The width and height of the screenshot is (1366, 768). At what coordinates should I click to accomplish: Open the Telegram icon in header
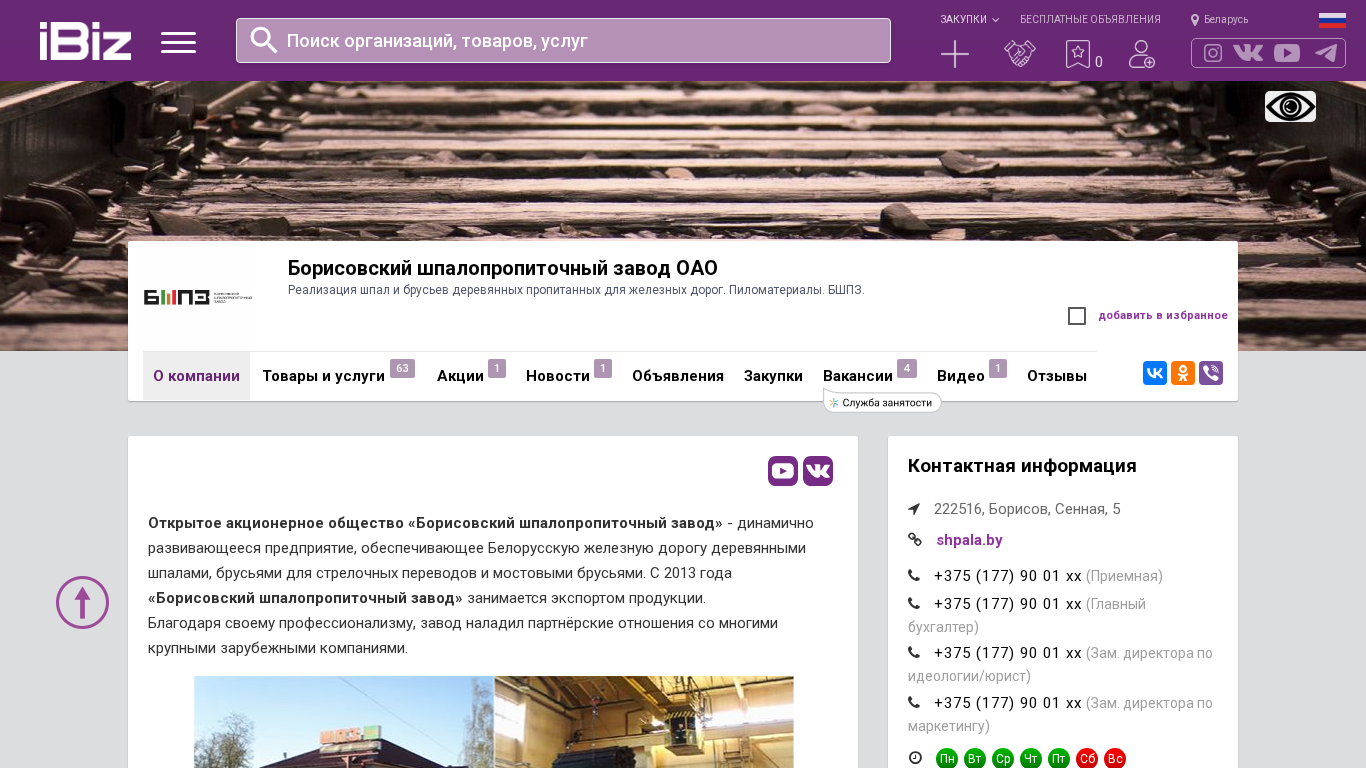pyautogui.click(x=1326, y=53)
